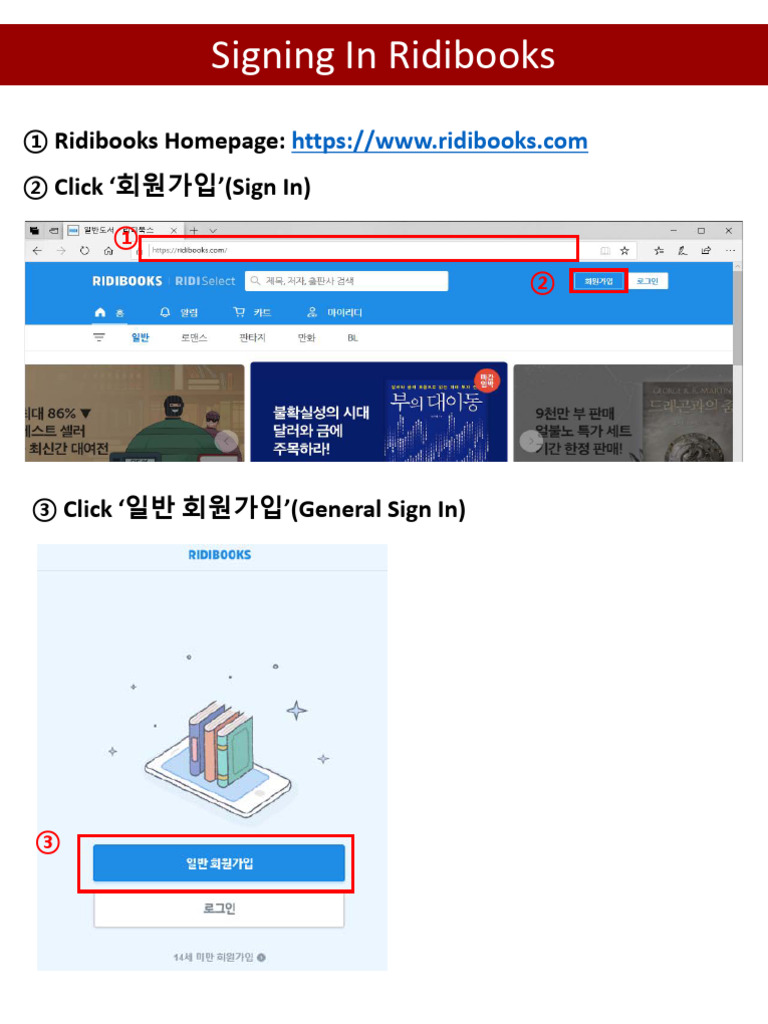Open the category hamburger list icon
768x1024 pixels.
pos(99,338)
